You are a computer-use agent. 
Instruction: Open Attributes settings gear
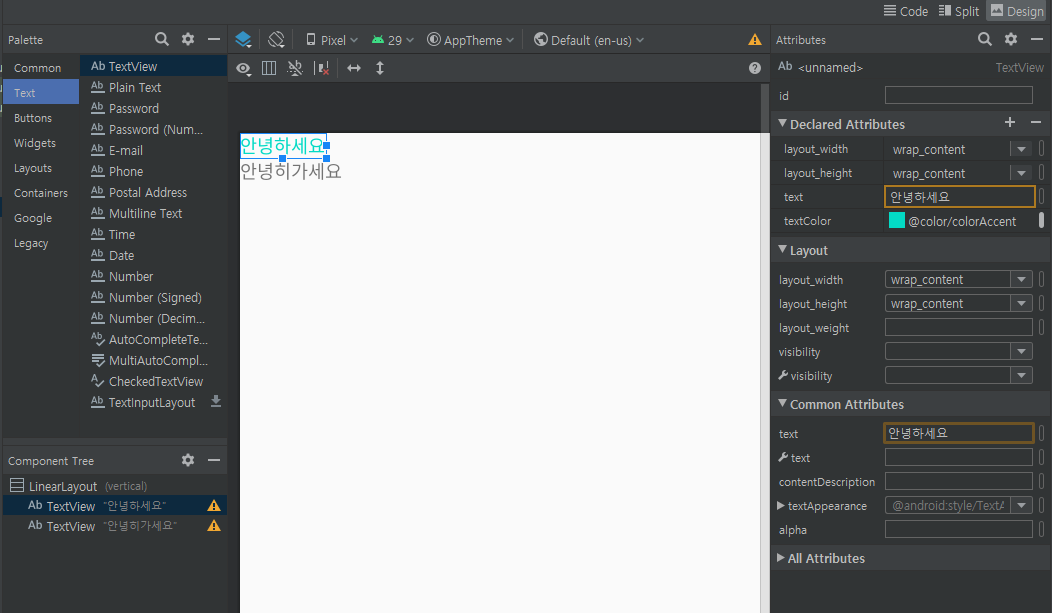click(x=1011, y=40)
